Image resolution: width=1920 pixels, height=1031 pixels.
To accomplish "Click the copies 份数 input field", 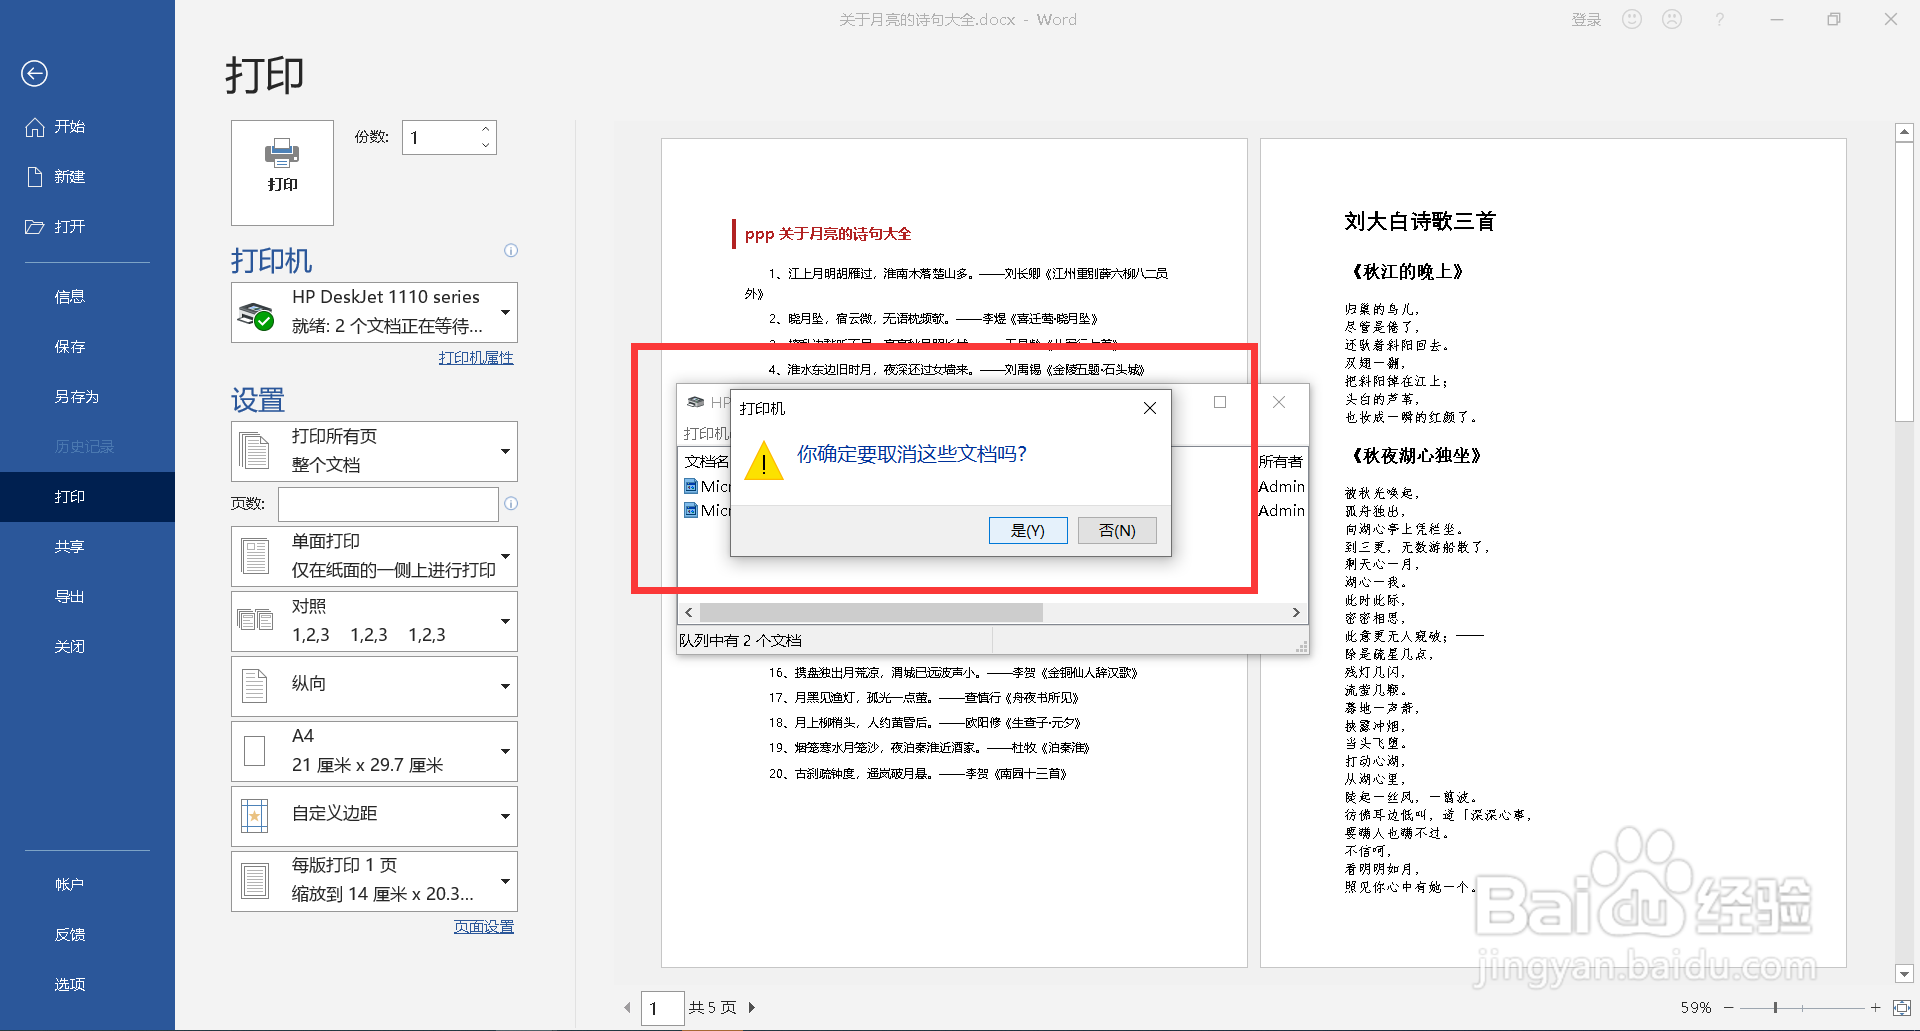I will tap(439, 137).
